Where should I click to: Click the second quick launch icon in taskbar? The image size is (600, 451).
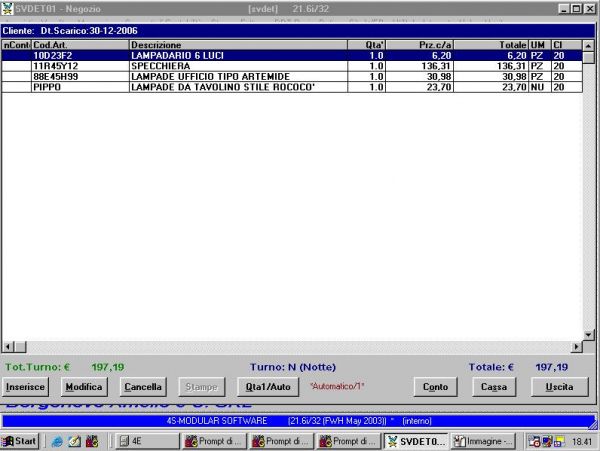[74, 441]
